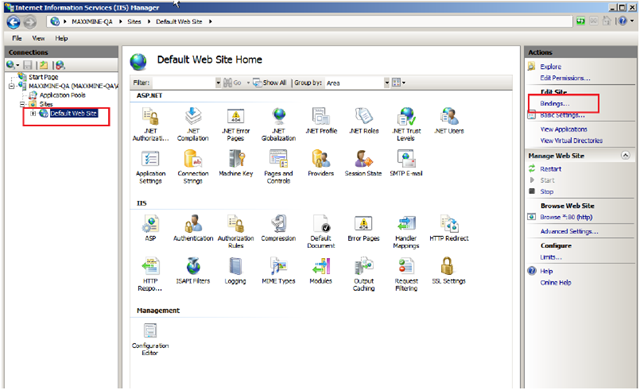Open .NET Roles feature
Viewport: 640px width, 390px height.
(x=364, y=121)
